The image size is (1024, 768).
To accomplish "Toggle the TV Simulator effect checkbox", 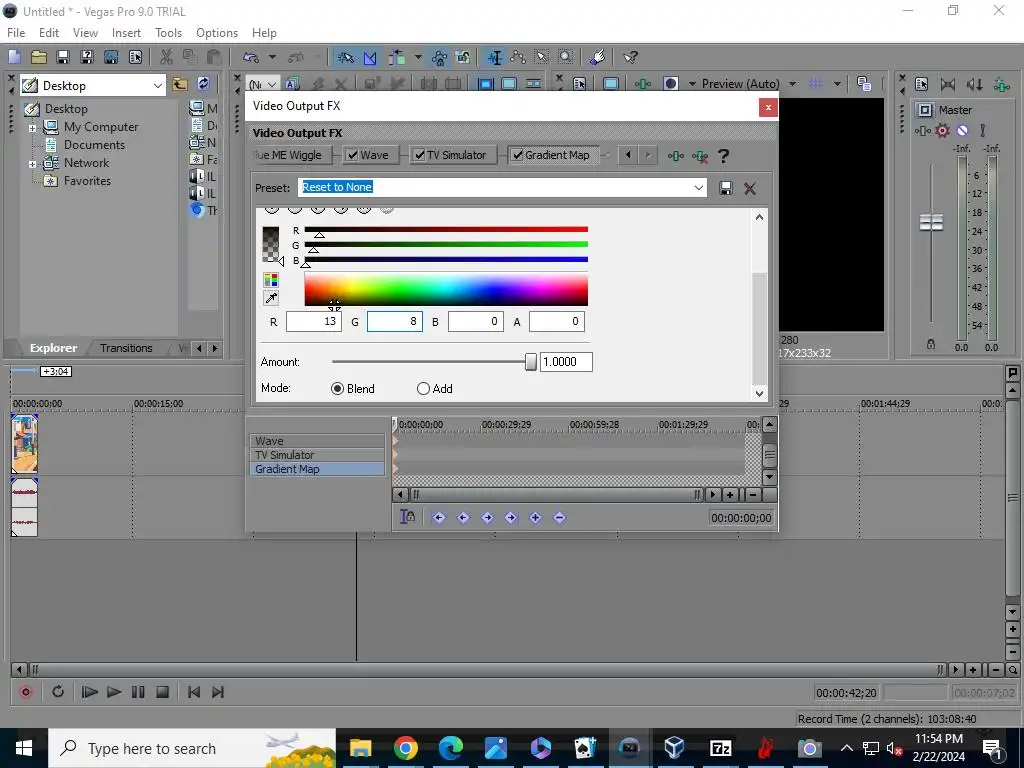I will [x=420, y=155].
